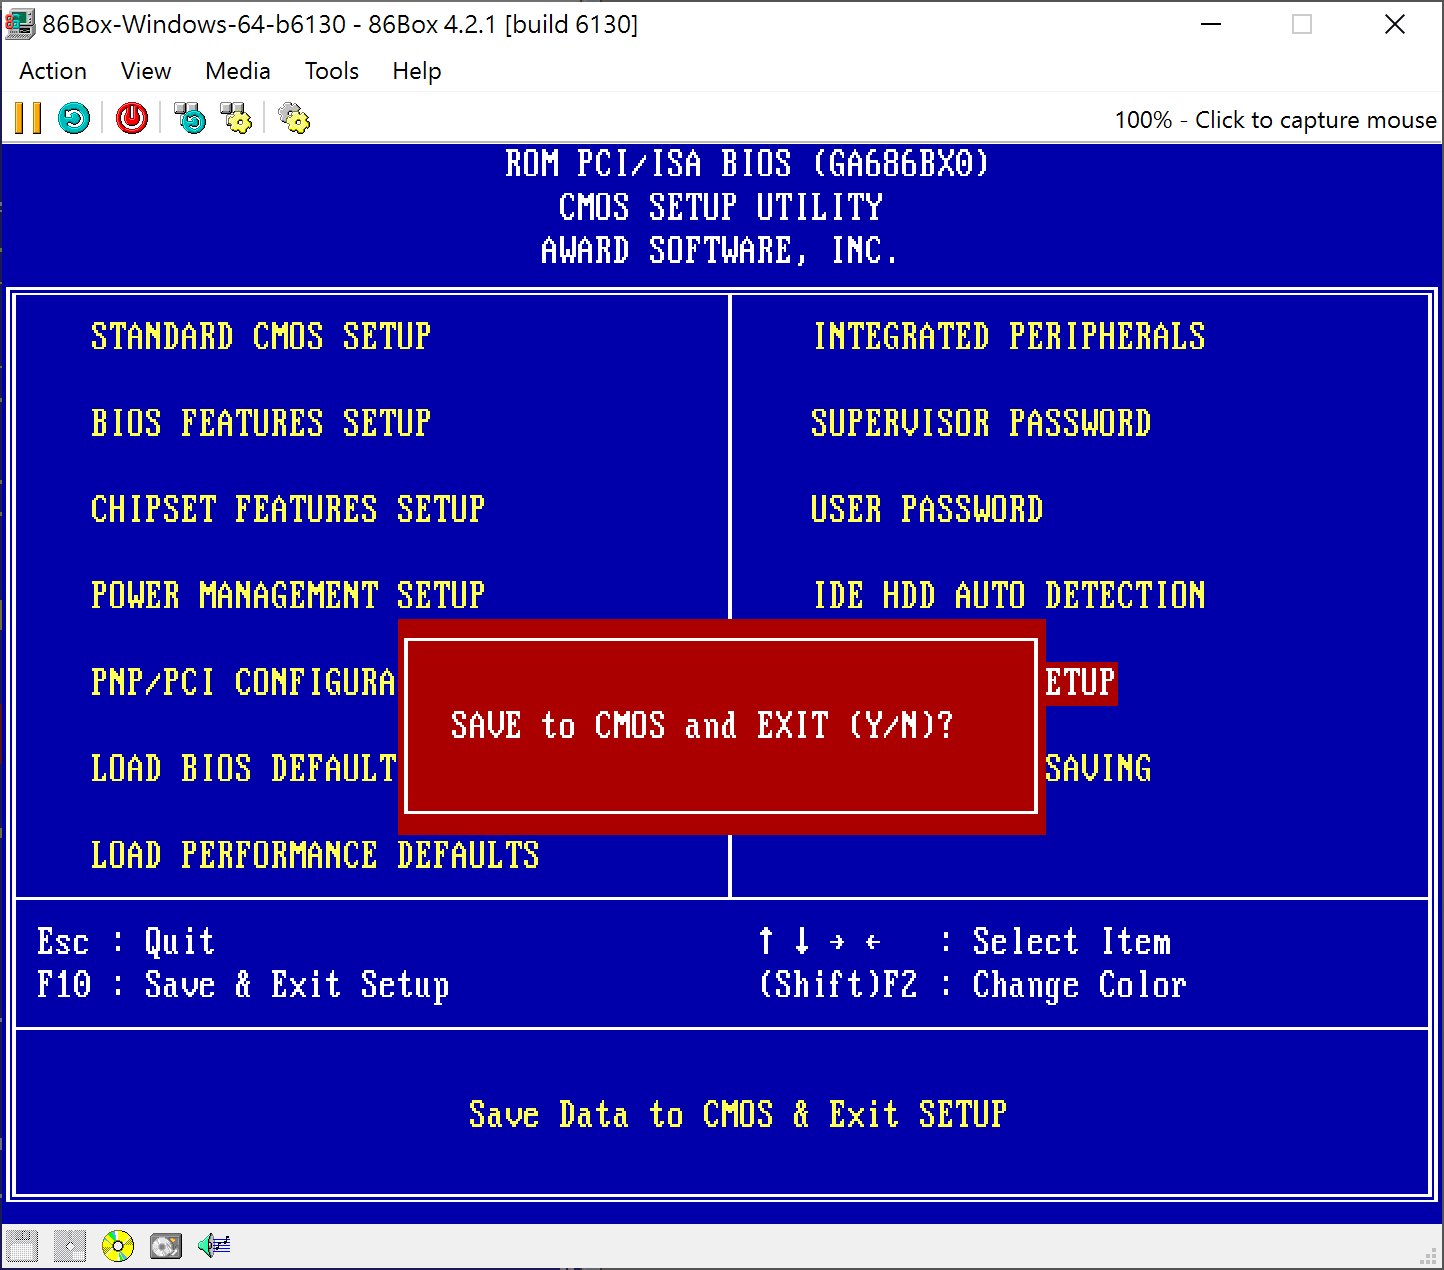This screenshot has height=1270, width=1444.
Task: Click the CMOS SETUP UTILITY heading
Action: coord(720,207)
